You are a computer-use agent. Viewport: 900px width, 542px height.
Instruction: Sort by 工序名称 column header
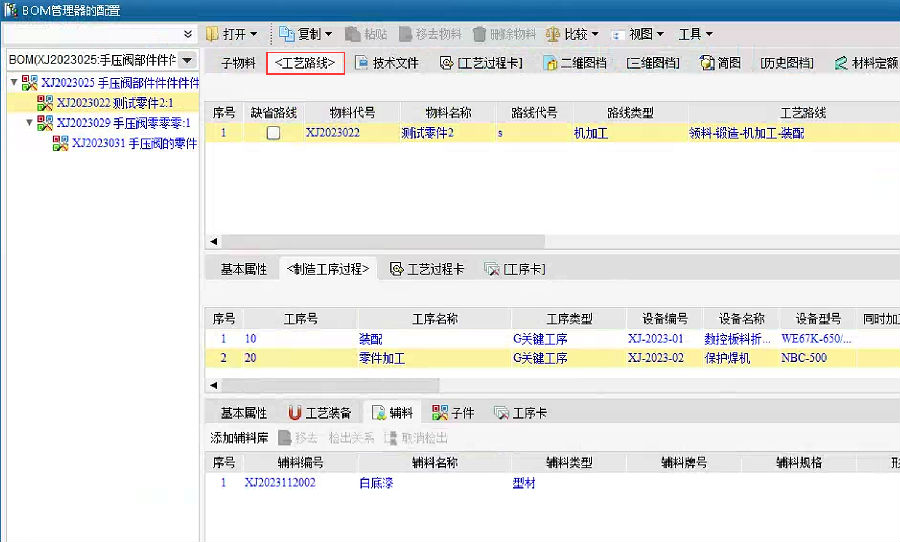[435, 319]
